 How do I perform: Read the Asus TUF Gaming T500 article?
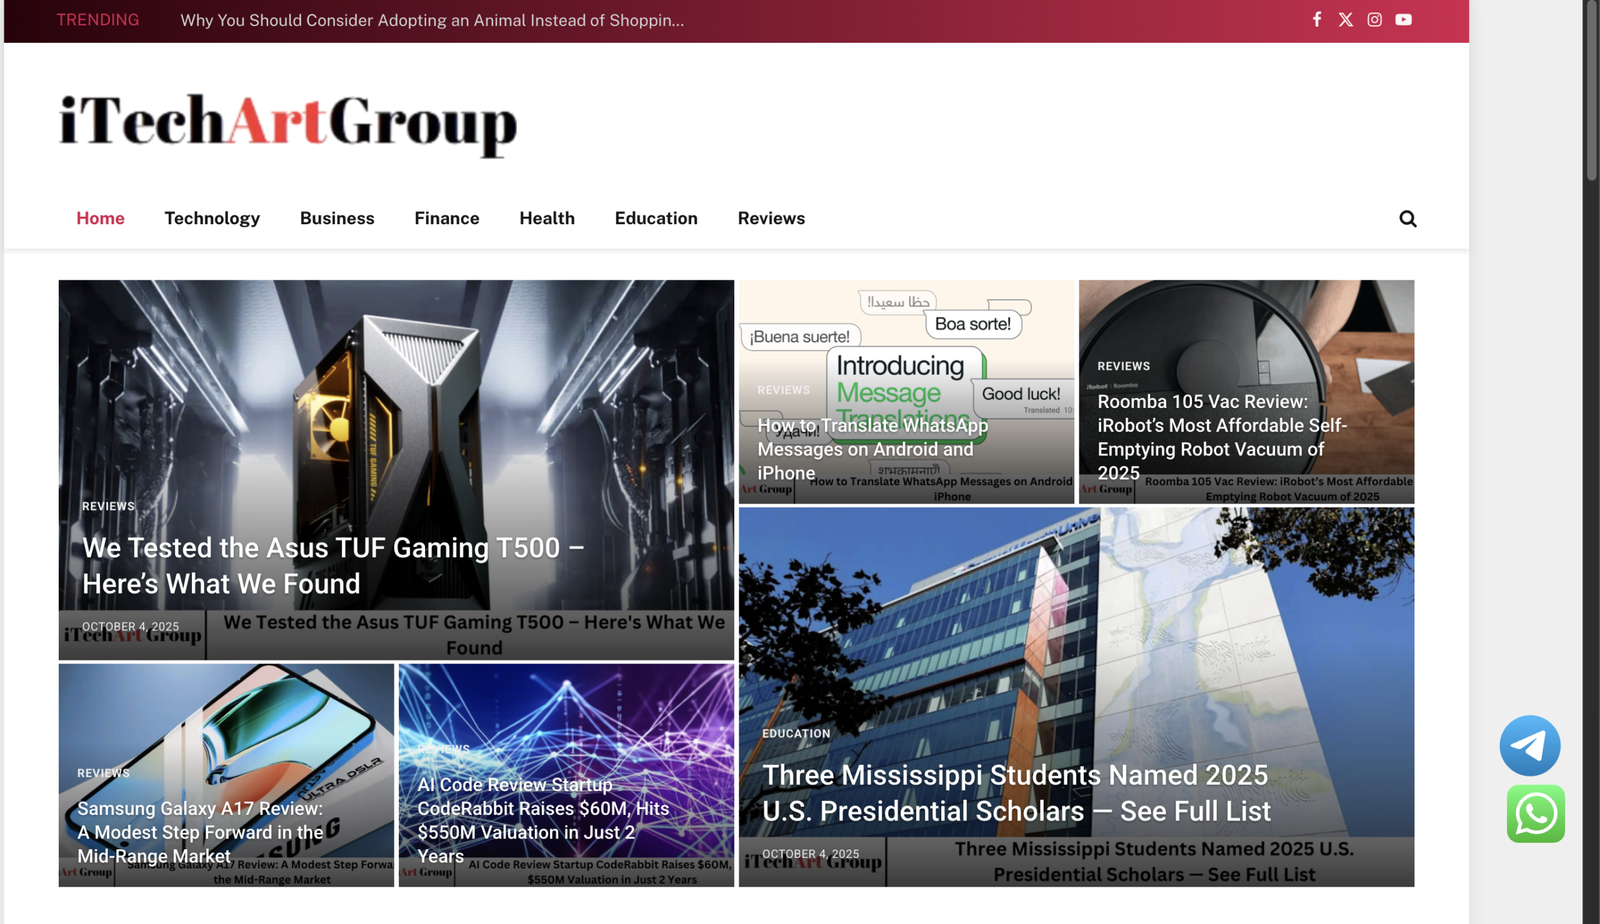click(333, 566)
